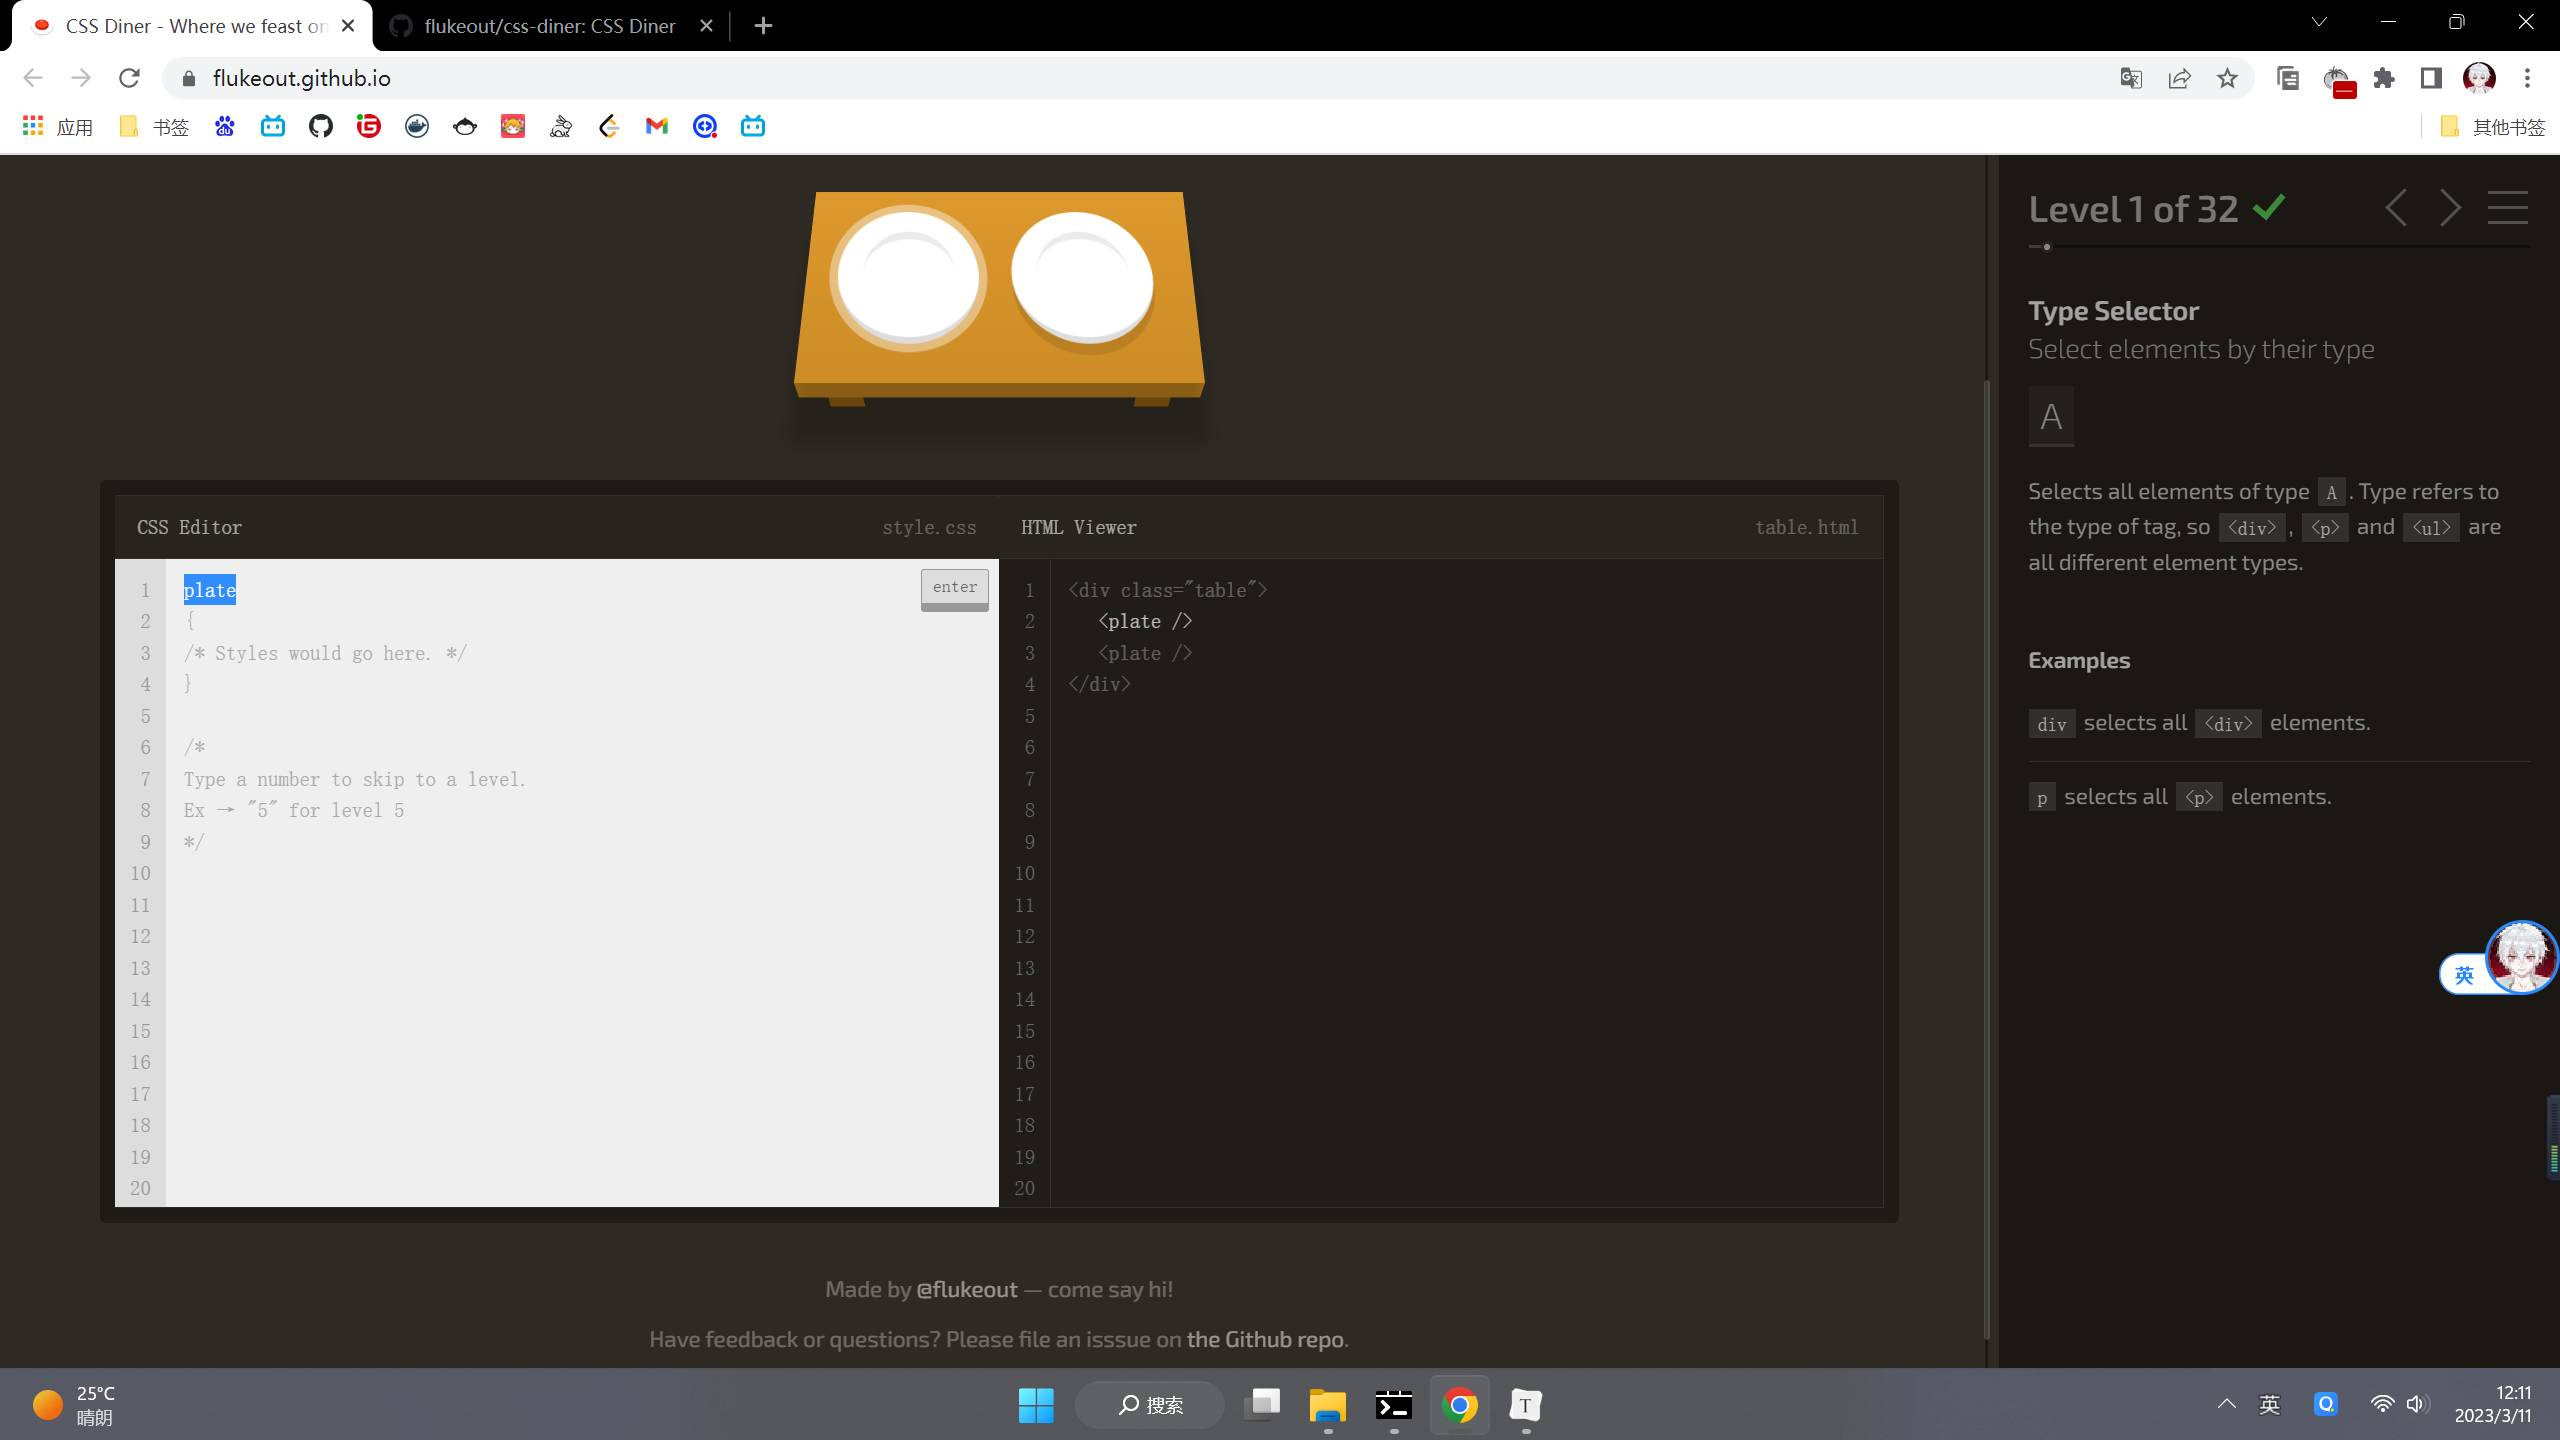Expand the tab search dropdown
2560x1440 pixels.
(2319, 22)
